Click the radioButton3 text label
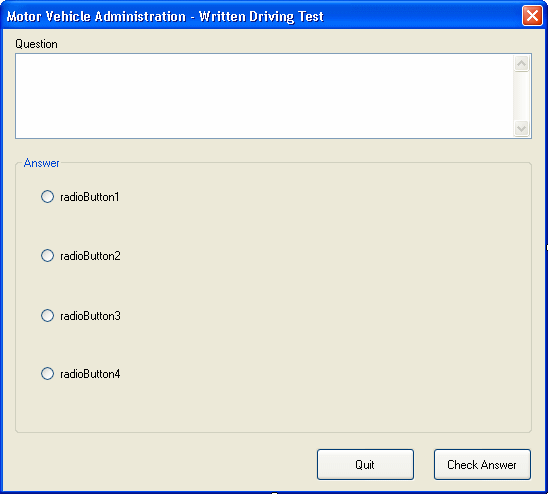The width and height of the screenshot is (548, 494). 90,316
